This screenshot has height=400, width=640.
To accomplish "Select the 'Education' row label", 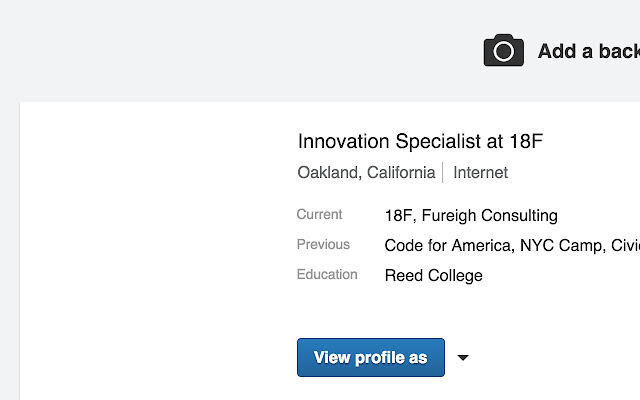I will (x=327, y=274).
